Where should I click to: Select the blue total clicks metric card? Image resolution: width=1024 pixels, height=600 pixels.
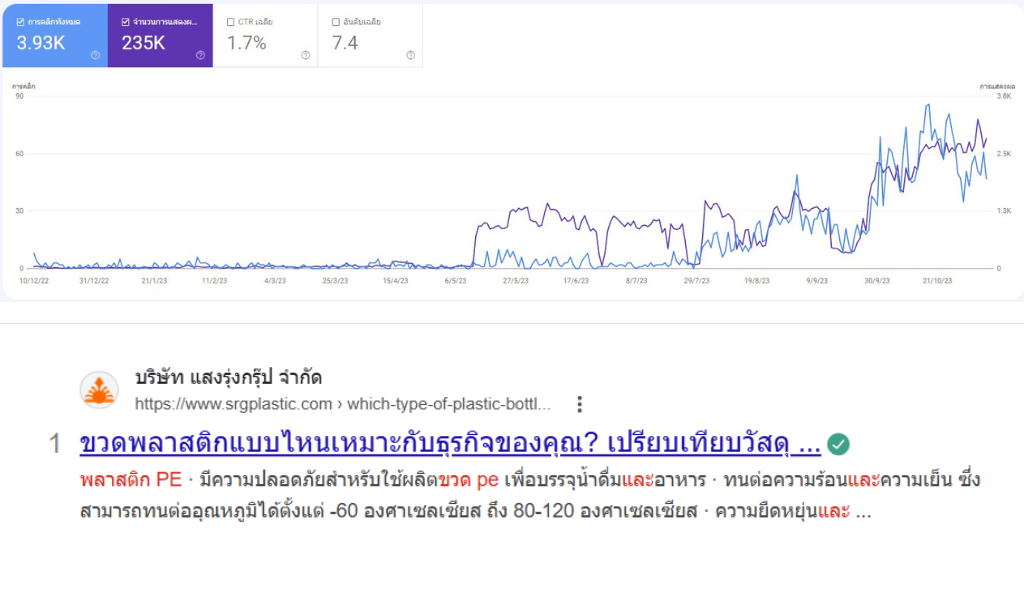(55, 35)
